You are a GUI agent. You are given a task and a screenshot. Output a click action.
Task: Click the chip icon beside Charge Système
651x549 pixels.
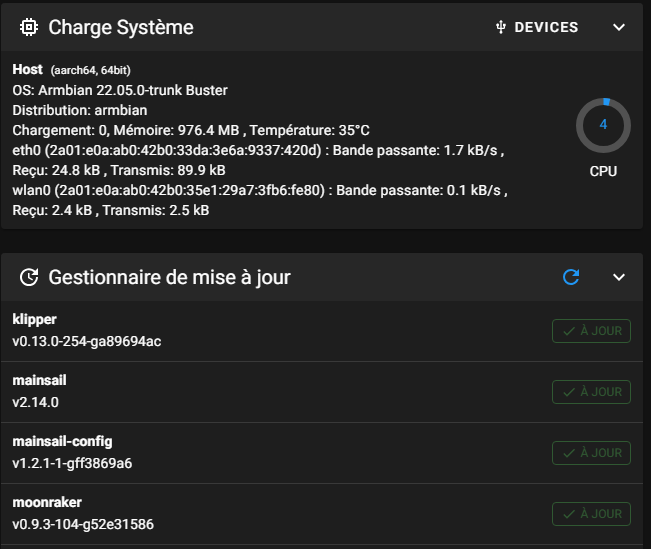click(x=30, y=27)
